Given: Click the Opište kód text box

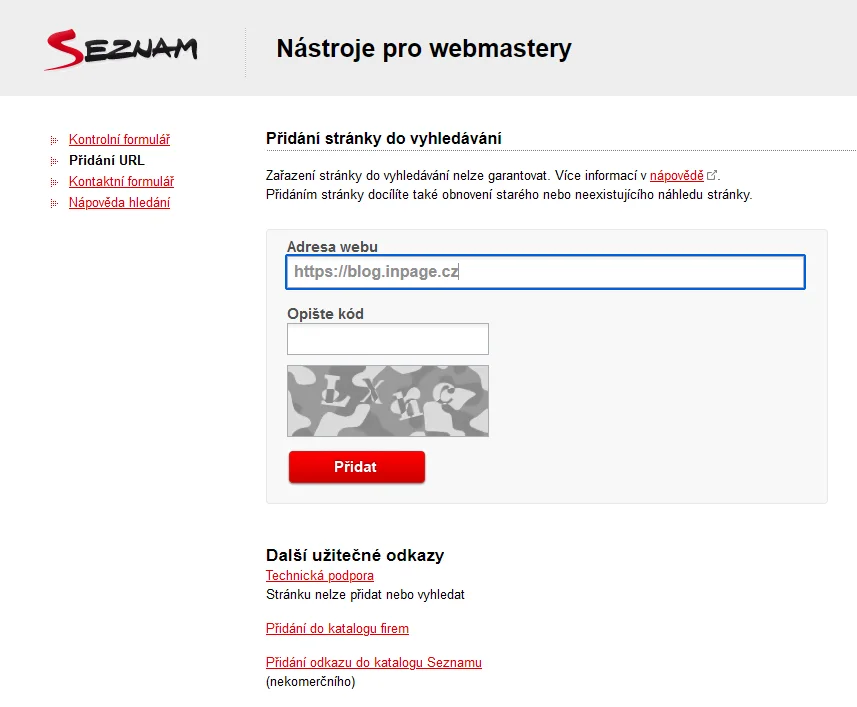Looking at the screenshot, I should [x=388, y=339].
